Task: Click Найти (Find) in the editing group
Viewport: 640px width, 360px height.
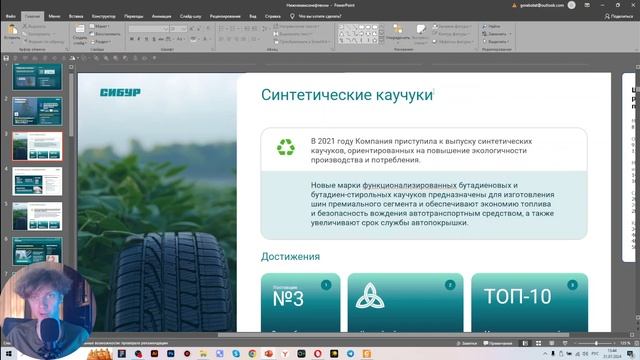Action: 491,27
